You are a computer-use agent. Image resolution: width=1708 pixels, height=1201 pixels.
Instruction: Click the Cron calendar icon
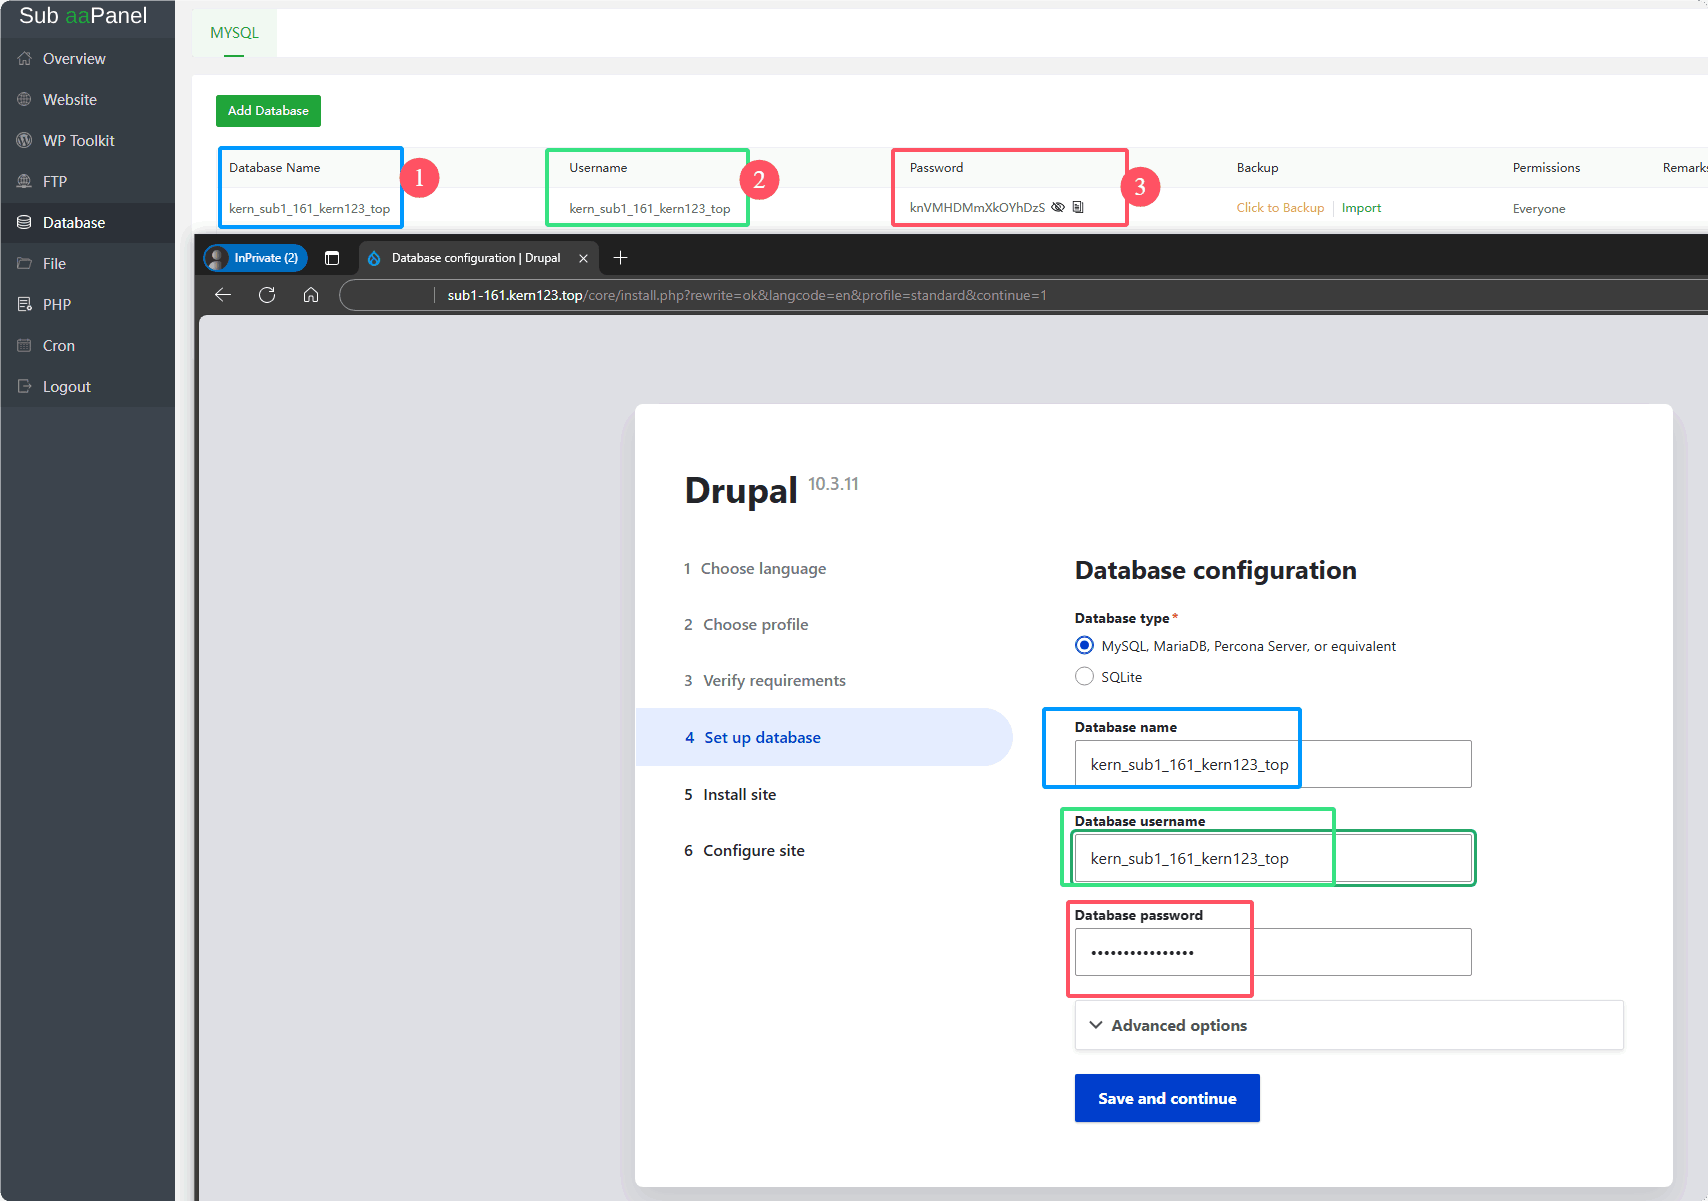[x=24, y=346]
